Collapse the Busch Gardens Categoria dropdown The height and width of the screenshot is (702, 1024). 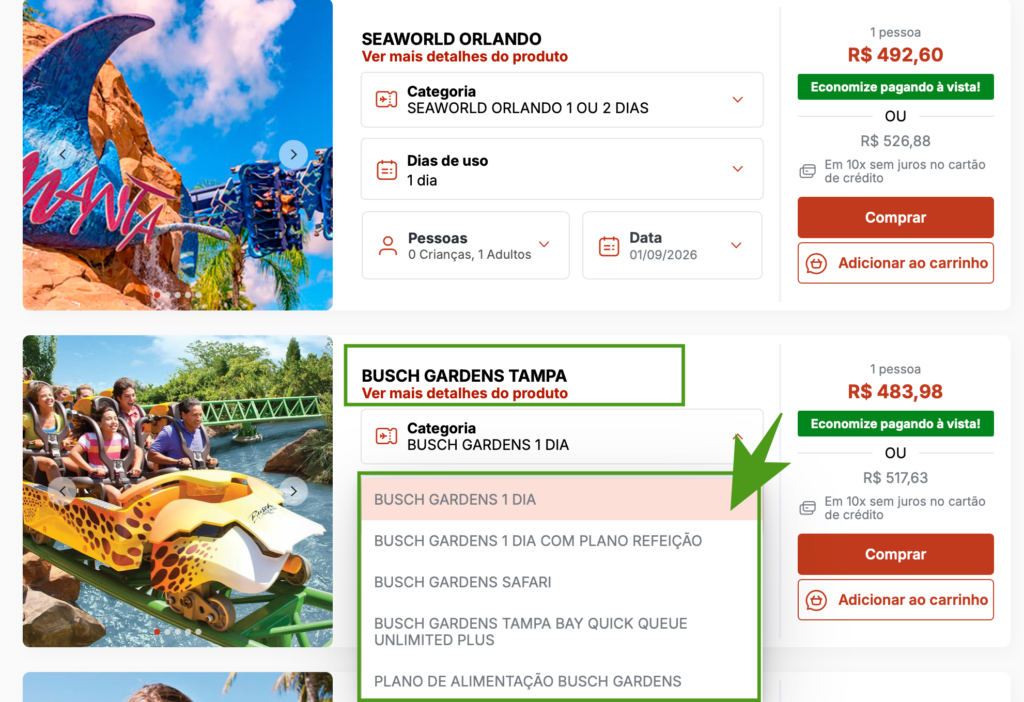pos(737,436)
